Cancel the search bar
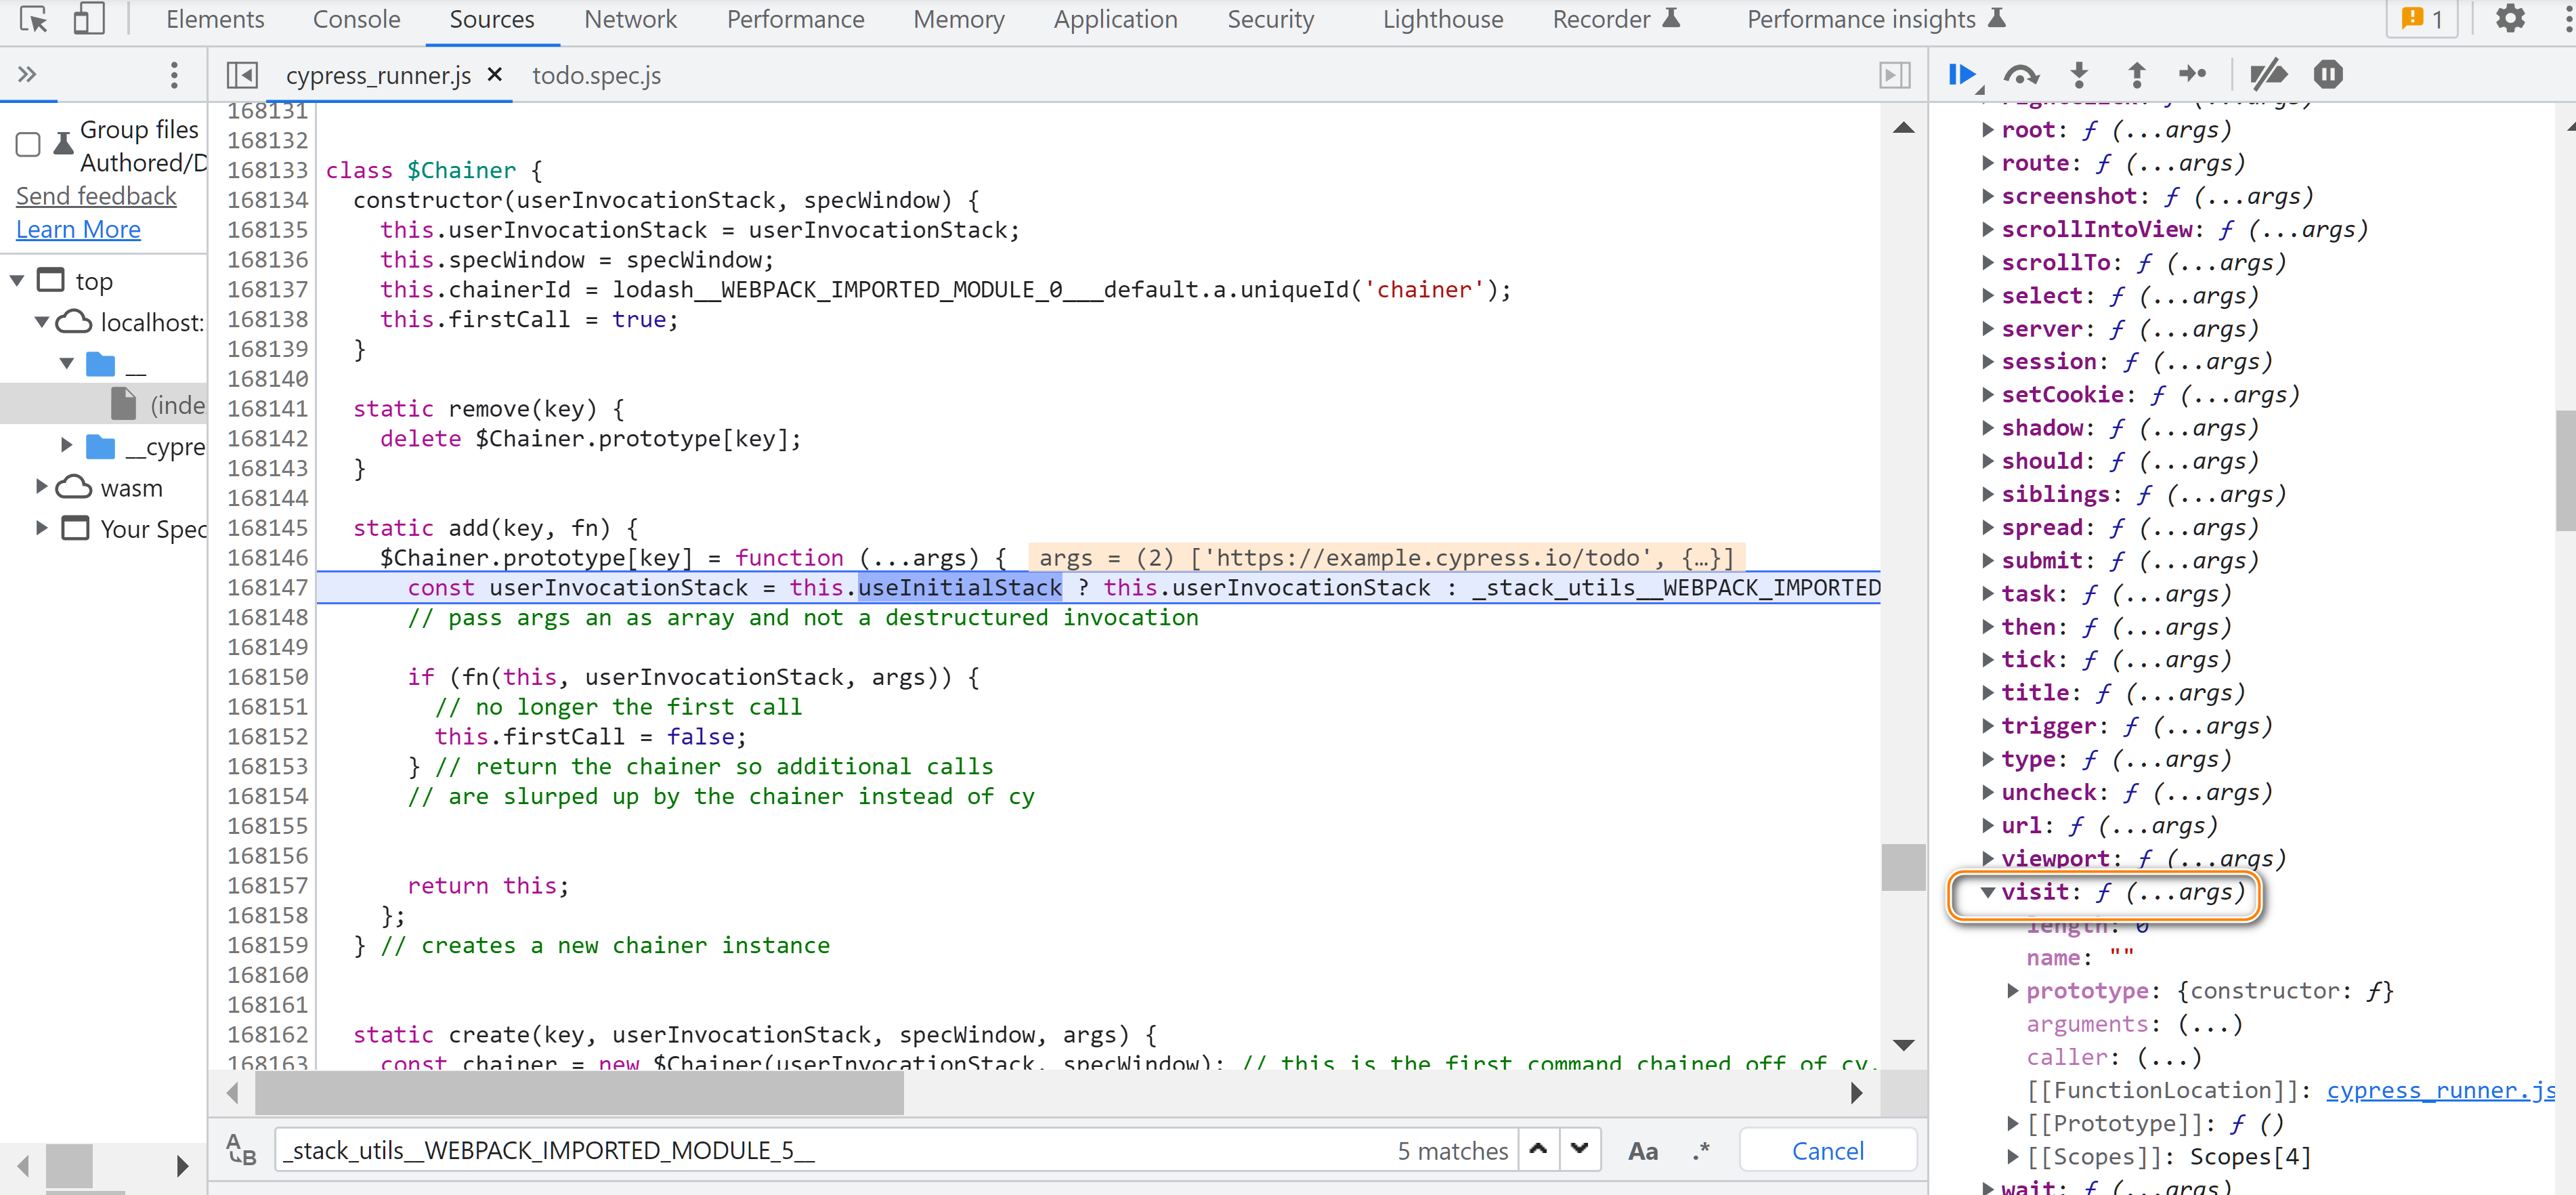Image resolution: width=2576 pixels, height=1195 pixels. [x=1826, y=1151]
